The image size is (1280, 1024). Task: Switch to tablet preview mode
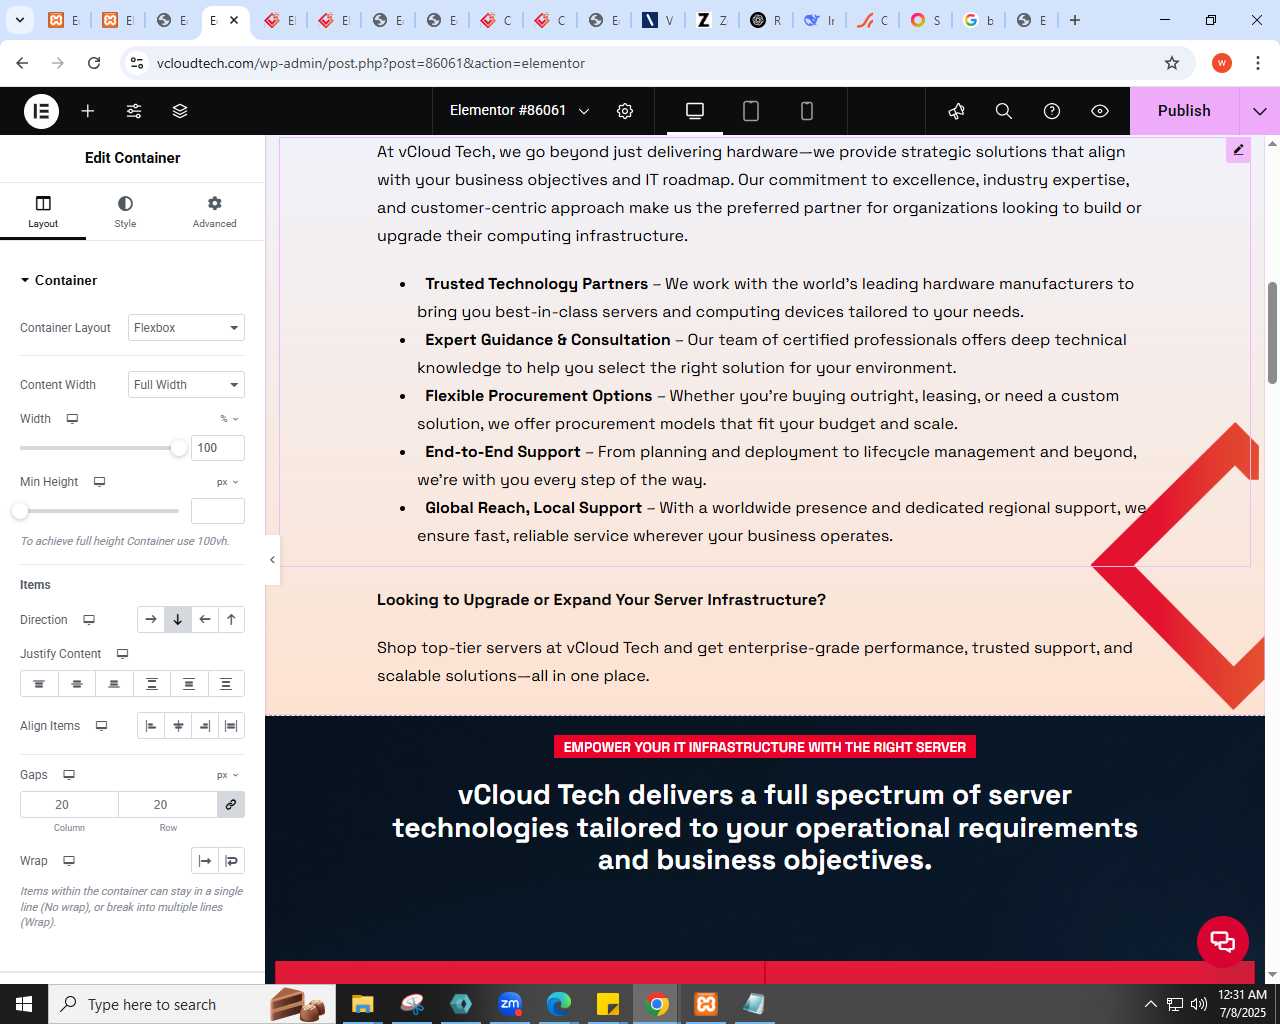coord(751,111)
